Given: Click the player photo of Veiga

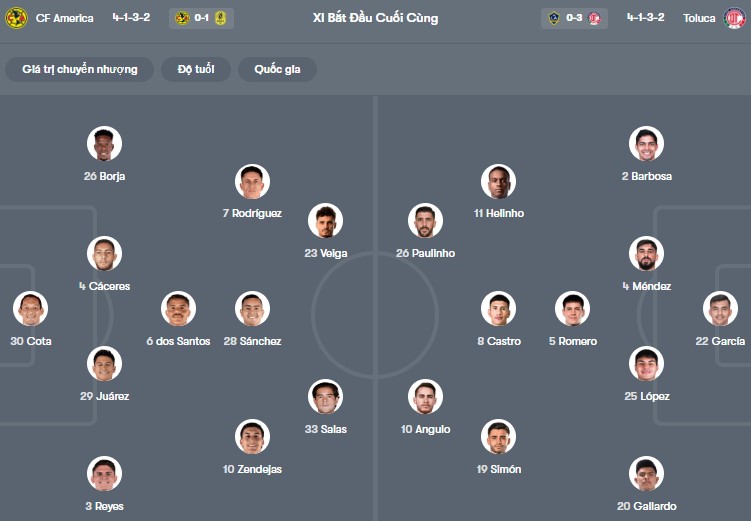Looking at the screenshot, I should pos(325,221).
